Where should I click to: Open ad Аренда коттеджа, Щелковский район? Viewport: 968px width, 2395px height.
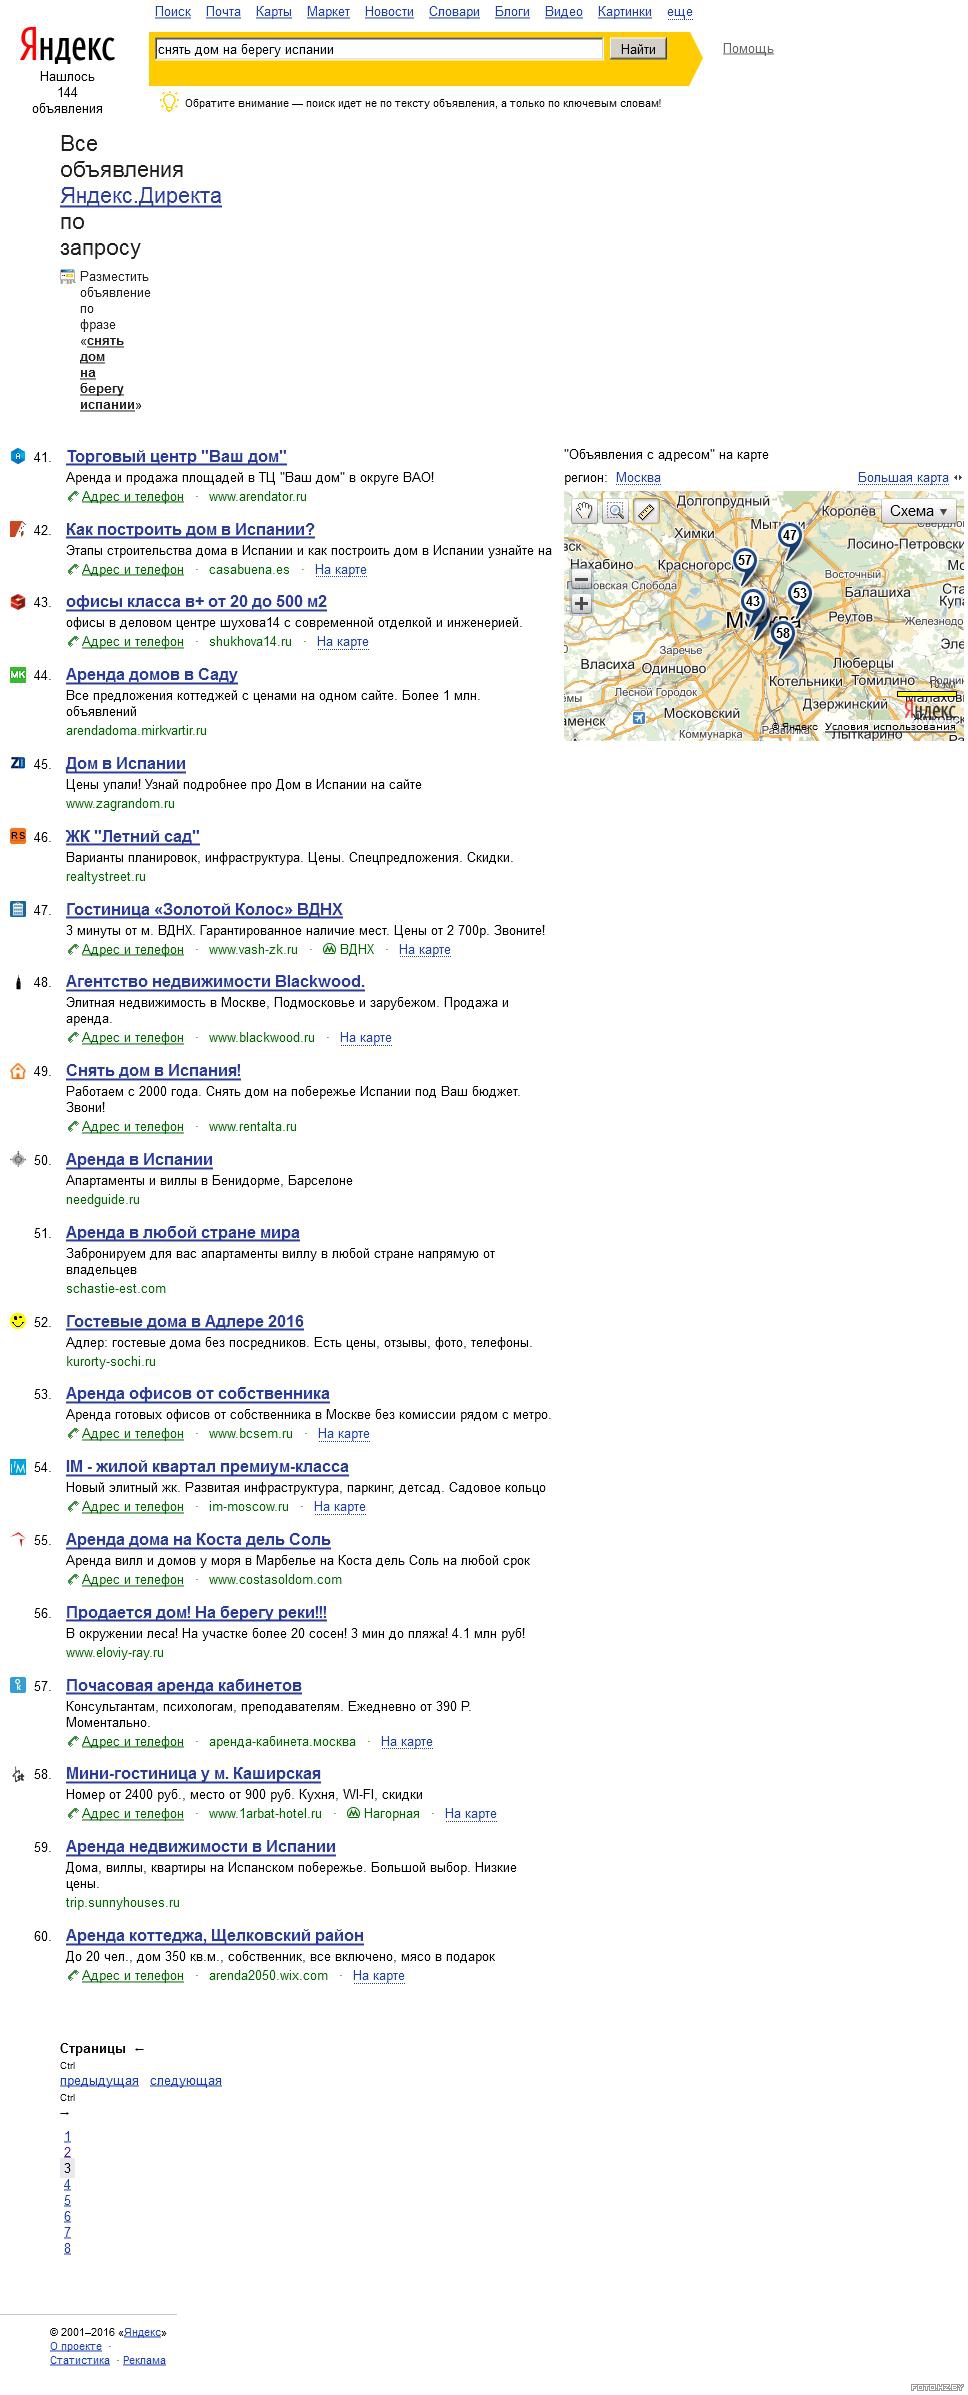coord(215,1936)
